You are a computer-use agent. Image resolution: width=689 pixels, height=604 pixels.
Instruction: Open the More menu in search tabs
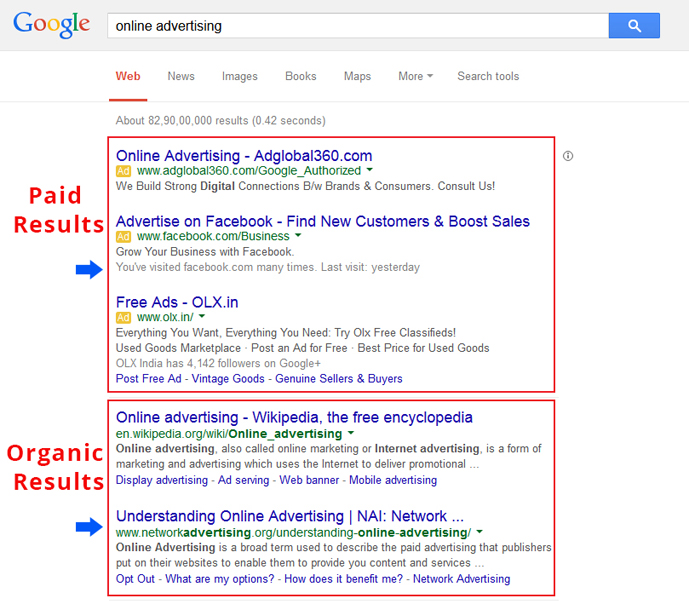coord(415,76)
